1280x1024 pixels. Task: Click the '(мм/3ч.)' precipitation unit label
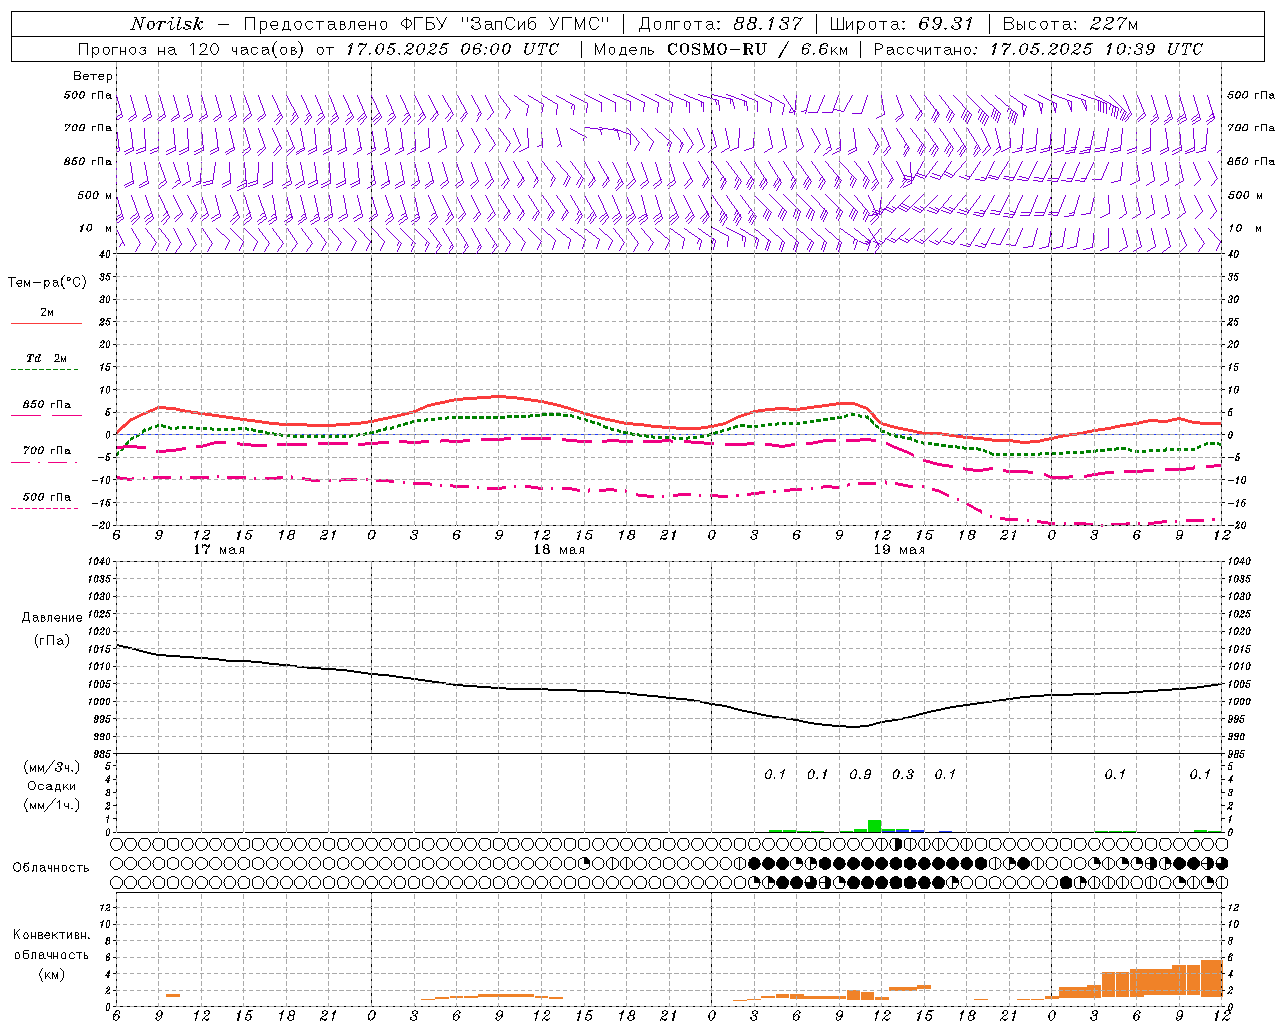tap(52, 767)
